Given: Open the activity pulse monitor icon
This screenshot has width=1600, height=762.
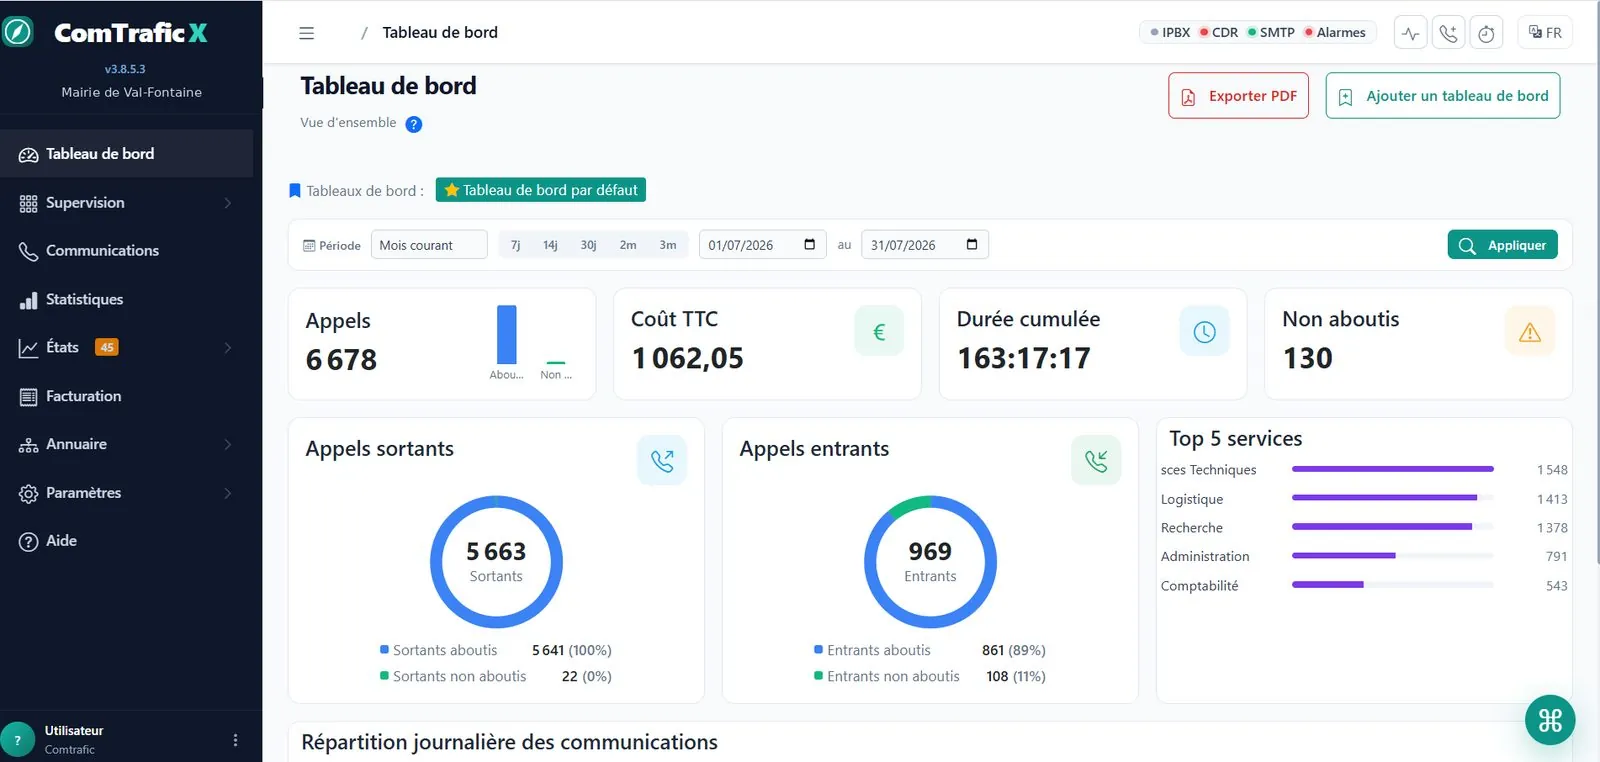Looking at the screenshot, I should (1410, 33).
